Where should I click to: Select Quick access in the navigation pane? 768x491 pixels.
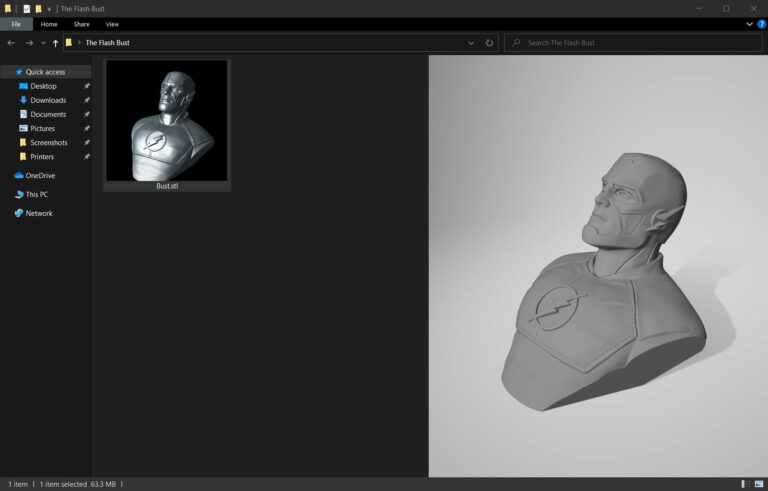(46, 72)
